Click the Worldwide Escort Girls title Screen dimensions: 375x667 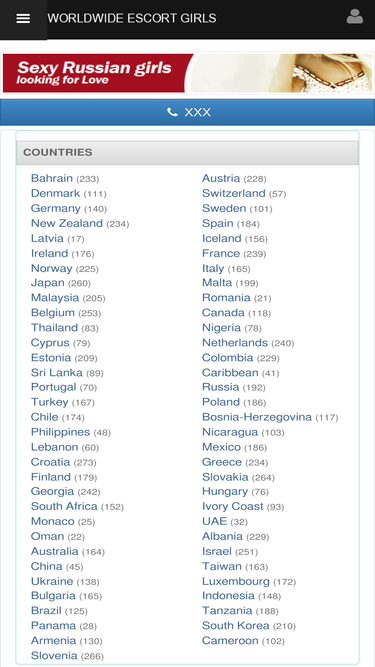click(132, 18)
